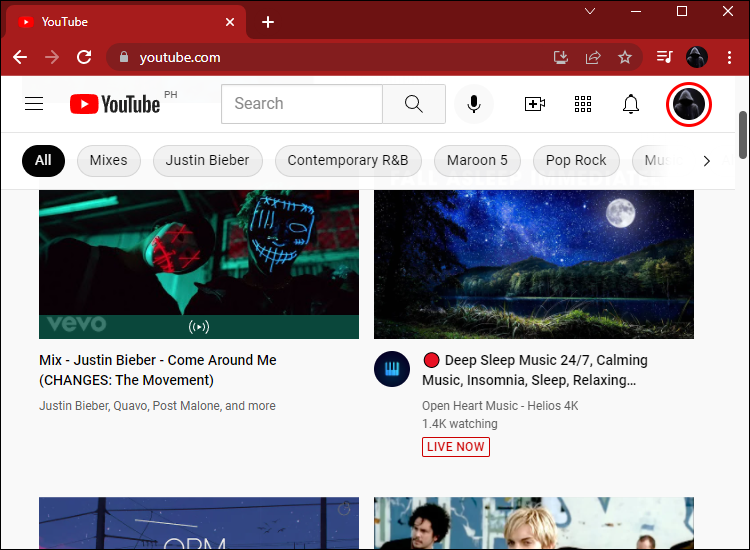Open Open Heart Music - Helios 4K channel

(500, 406)
